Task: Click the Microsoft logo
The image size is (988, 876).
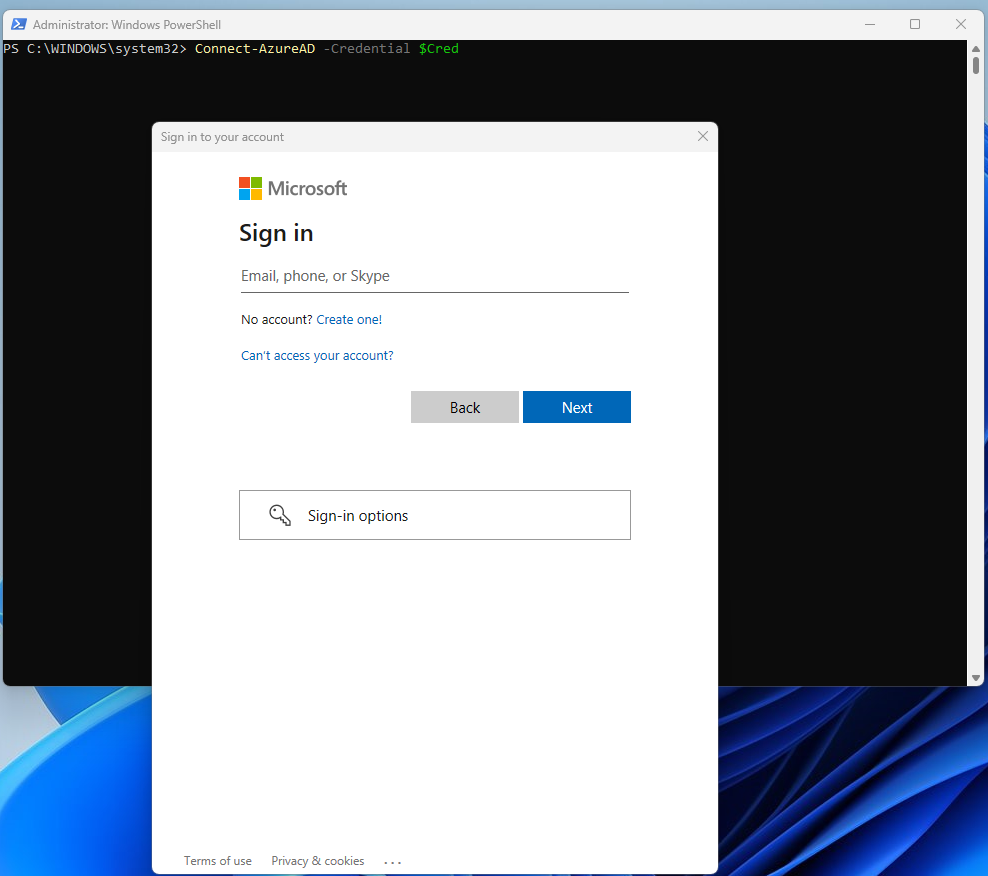Action: pyautogui.click(x=292, y=188)
